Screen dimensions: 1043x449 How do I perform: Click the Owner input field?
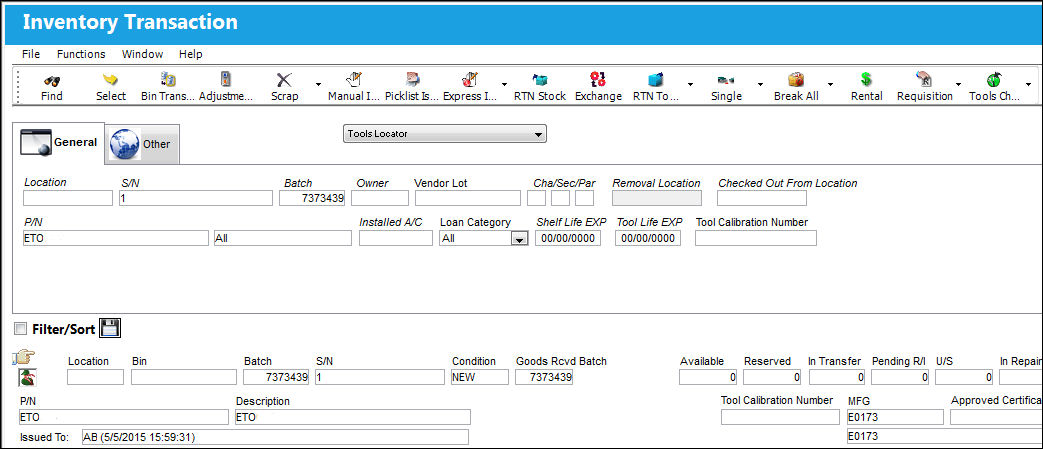point(380,198)
